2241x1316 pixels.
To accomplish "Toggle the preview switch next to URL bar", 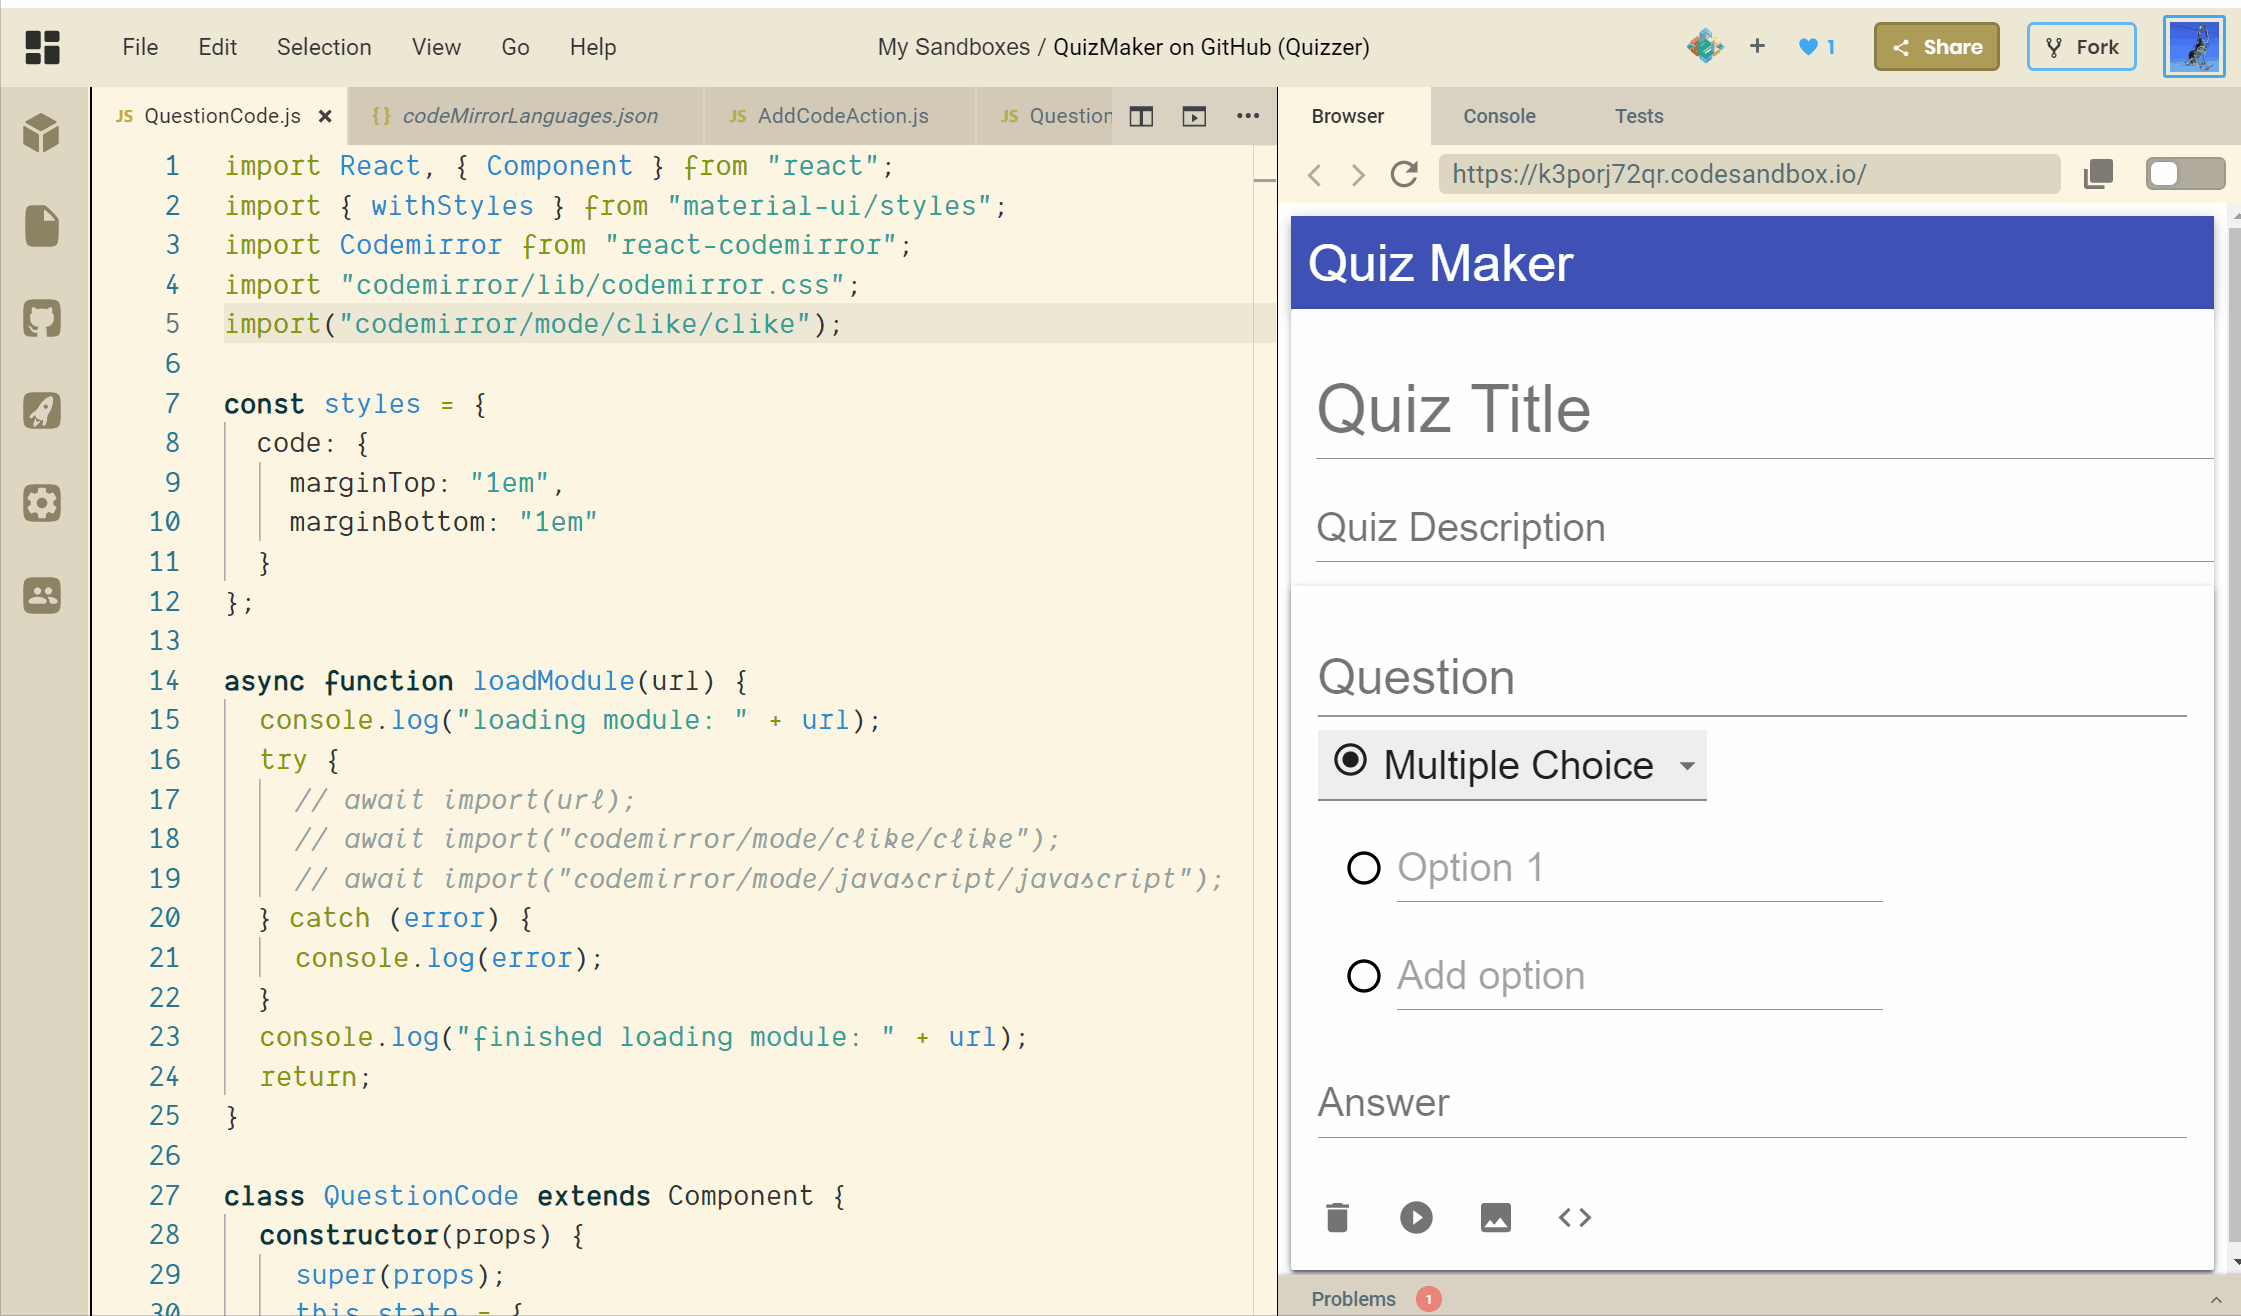I will tap(2185, 174).
